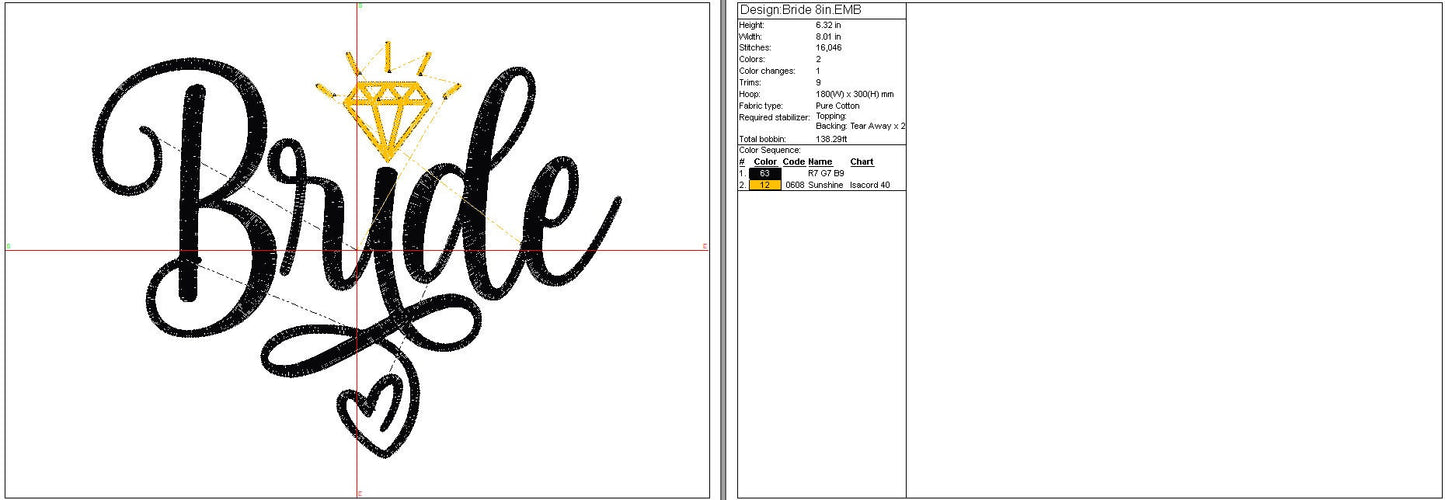Click the R7 G7 B9 color name
The height and width of the screenshot is (500, 1445).
point(826,173)
